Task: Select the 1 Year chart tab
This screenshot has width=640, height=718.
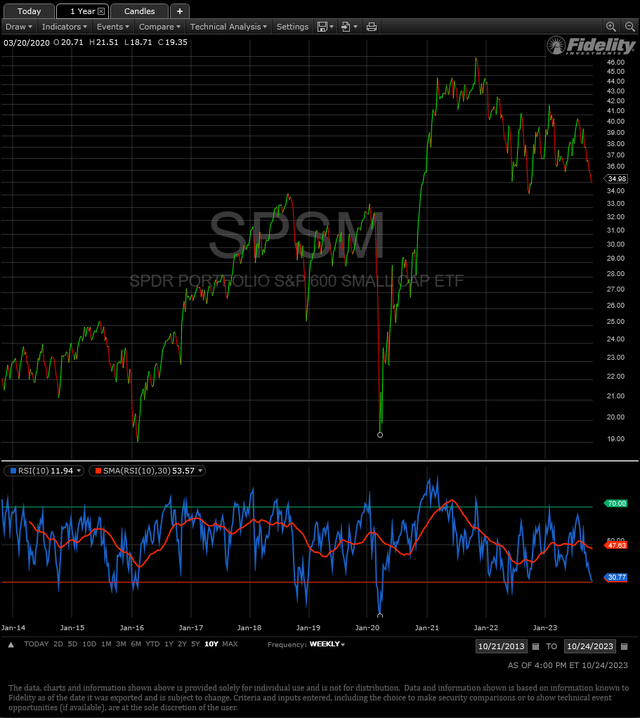Action: [82, 11]
